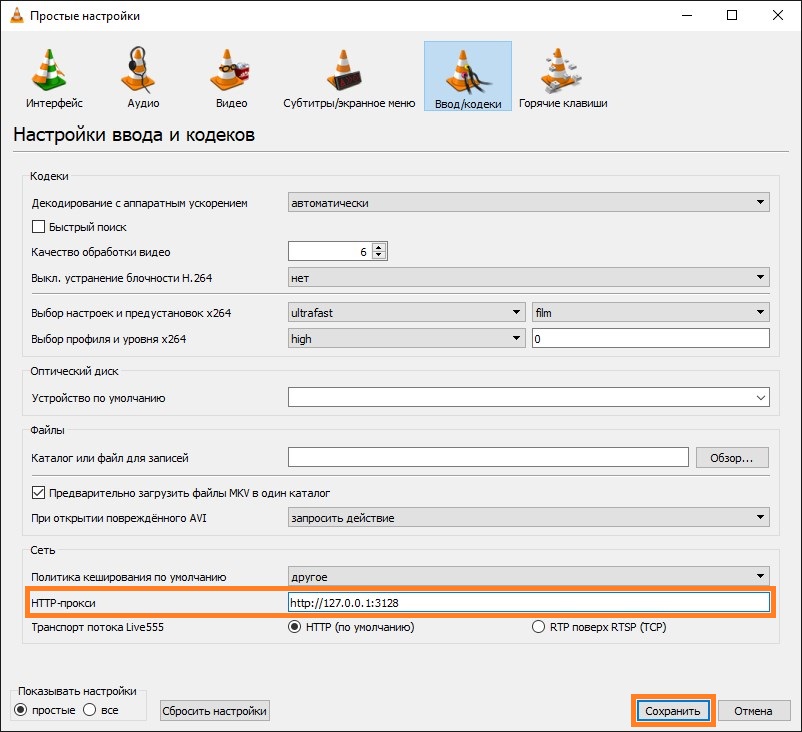This screenshot has width=802, height=732.
Task: Select the Ввод/кодеки settings icon
Action: tap(467, 71)
